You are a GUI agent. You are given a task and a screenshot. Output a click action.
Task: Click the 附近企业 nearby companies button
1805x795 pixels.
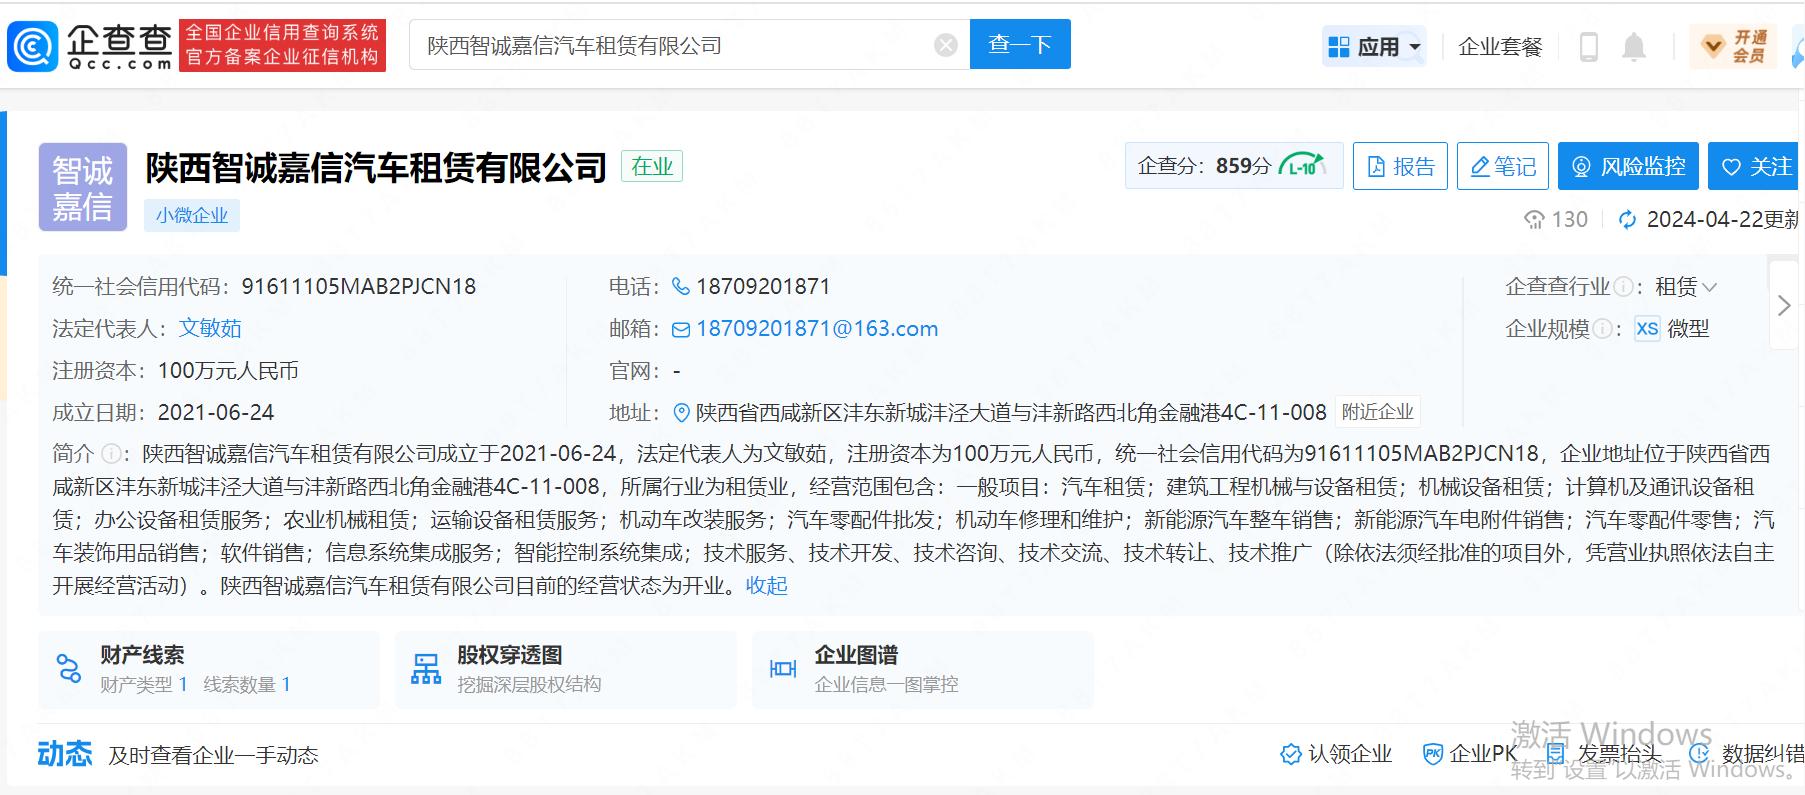pyautogui.click(x=1378, y=412)
